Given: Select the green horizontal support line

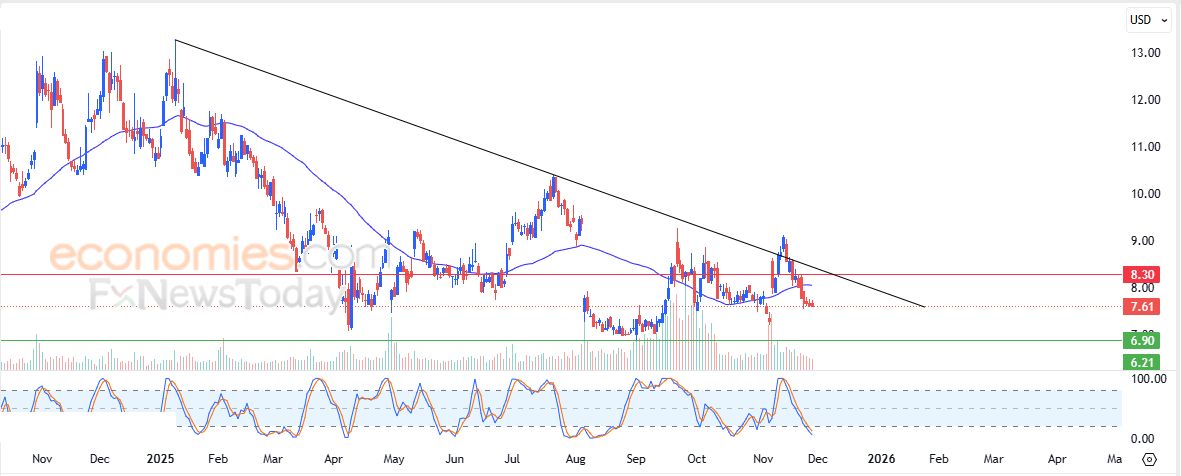Looking at the screenshot, I should [561, 340].
